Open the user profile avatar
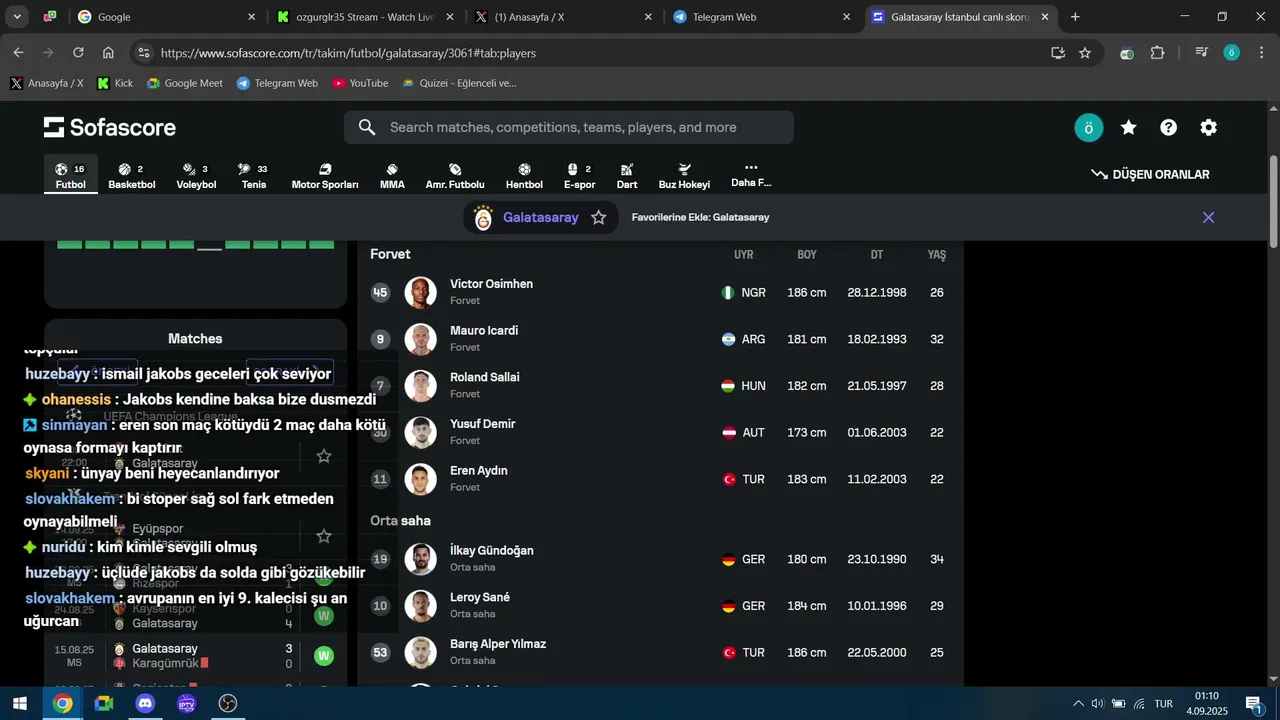 click(1088, 128)
